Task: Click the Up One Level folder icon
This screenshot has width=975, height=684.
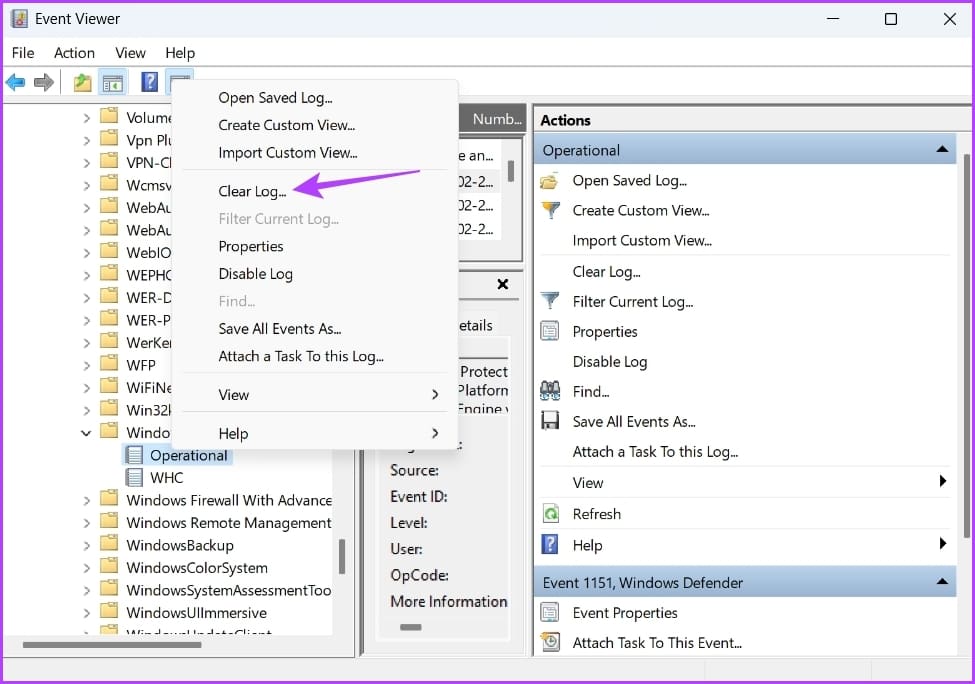Action: pyautogui.click(x=82, y=82)
